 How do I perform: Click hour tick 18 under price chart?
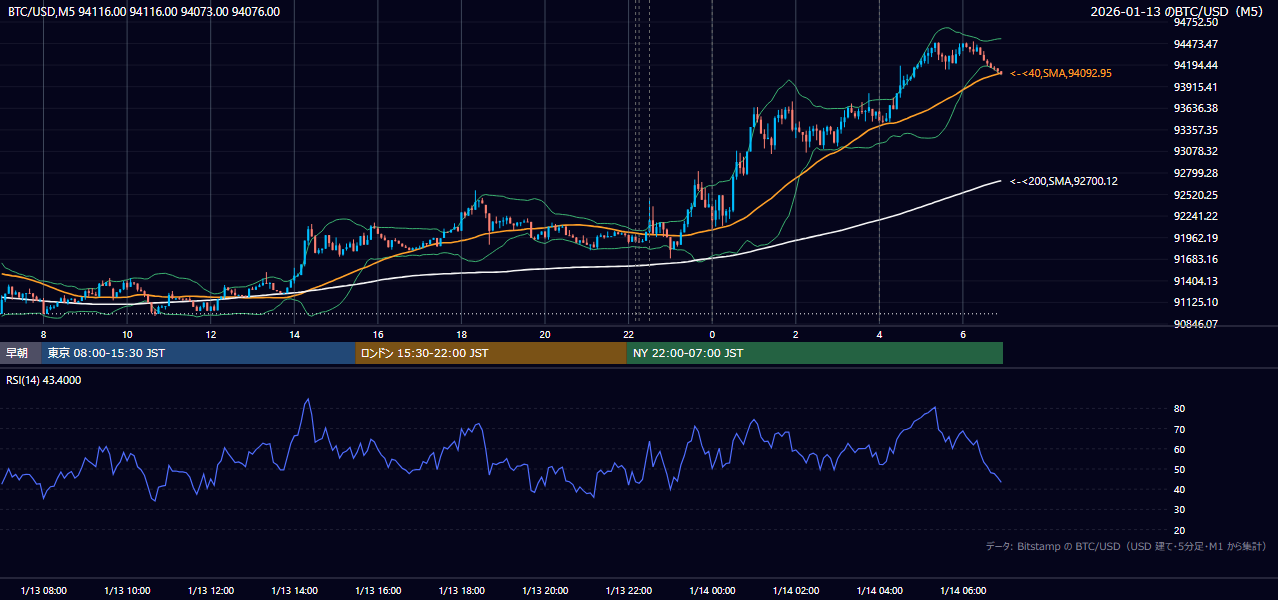(461, 334)
